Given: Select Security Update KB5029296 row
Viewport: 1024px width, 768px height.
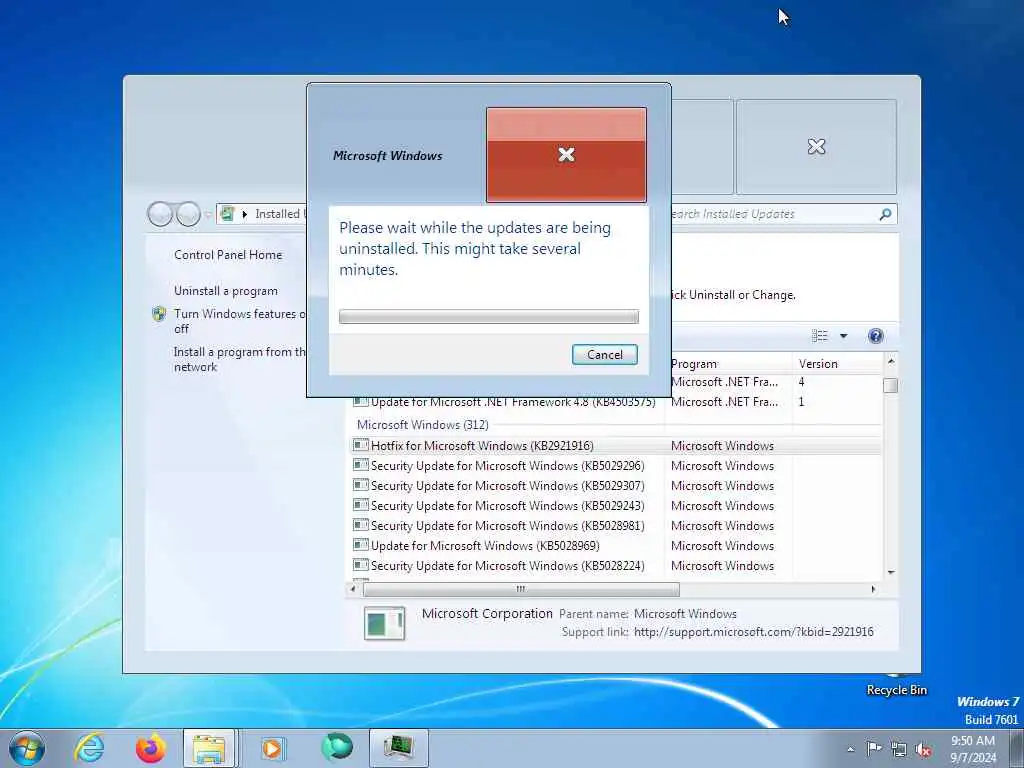Looking at the screenshot, I should point(616,466).
